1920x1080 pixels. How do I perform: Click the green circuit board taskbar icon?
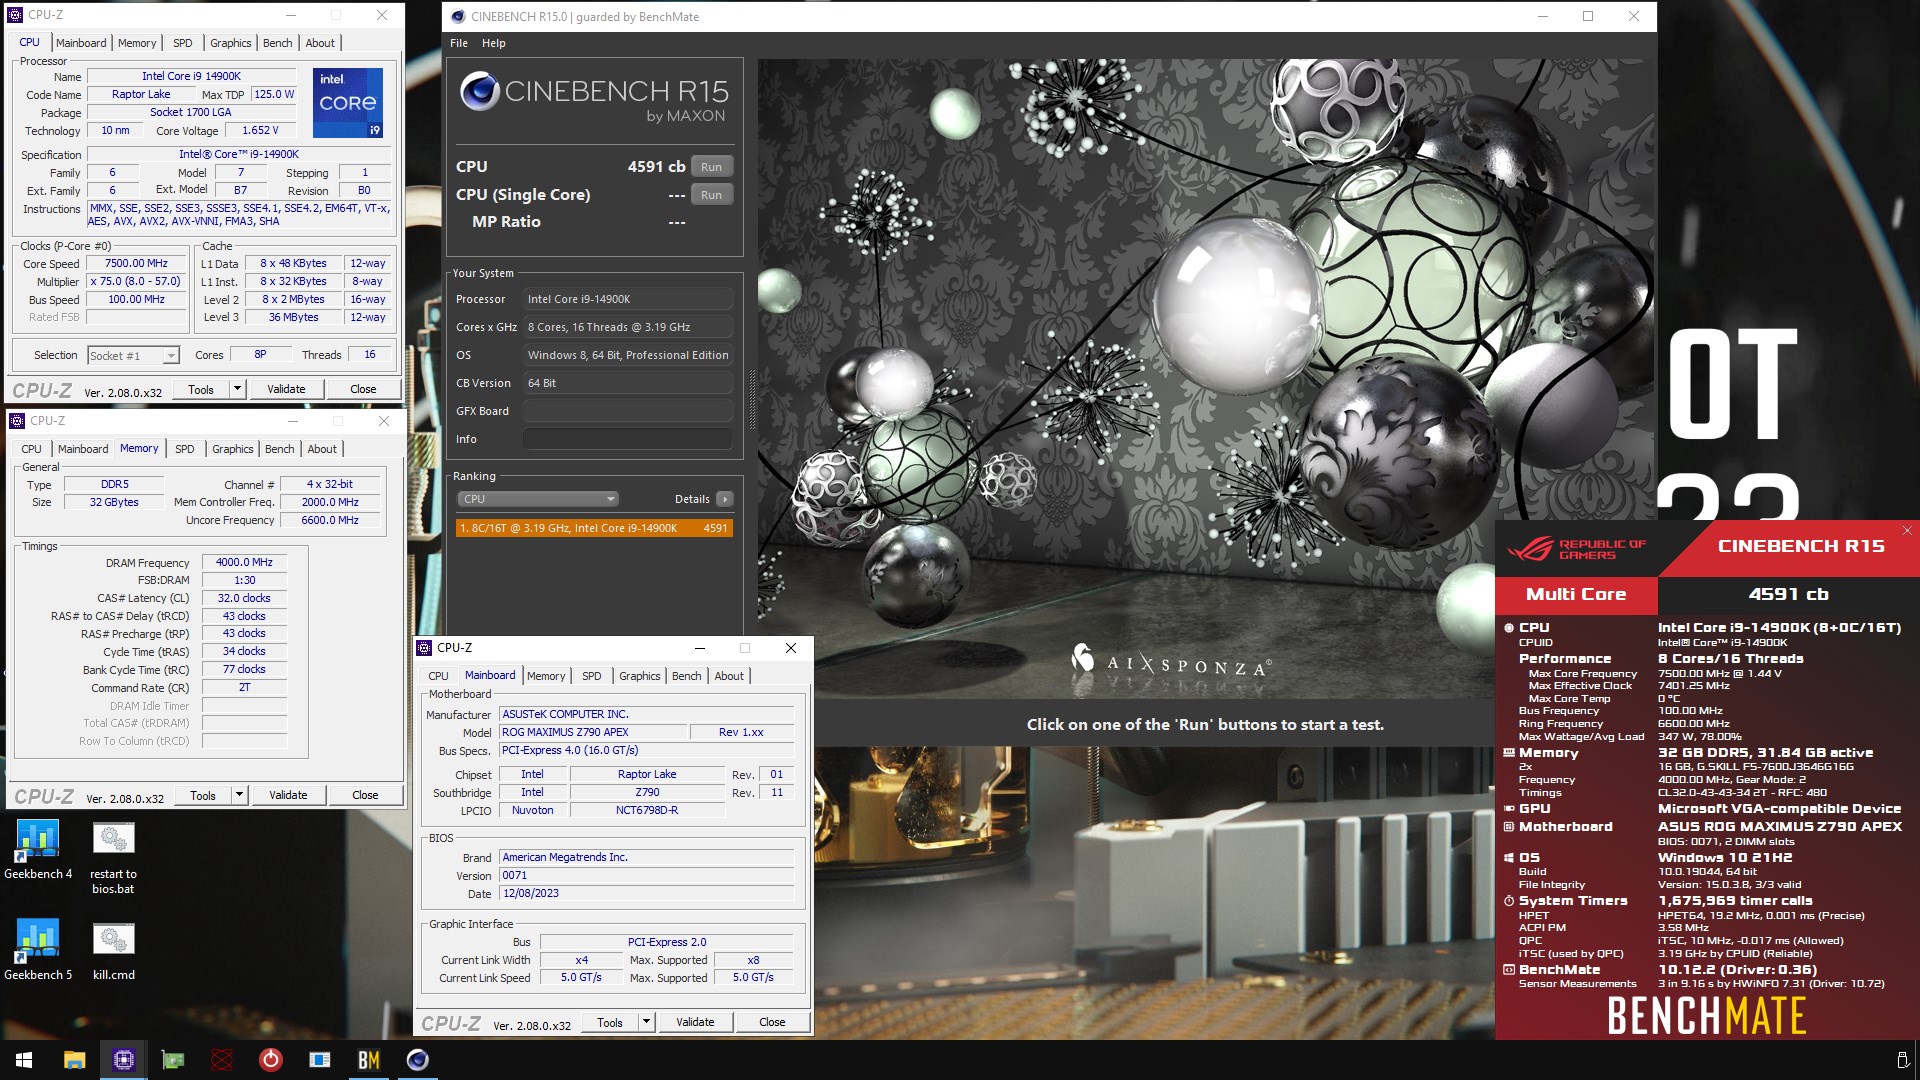(x=172, y=1060)
